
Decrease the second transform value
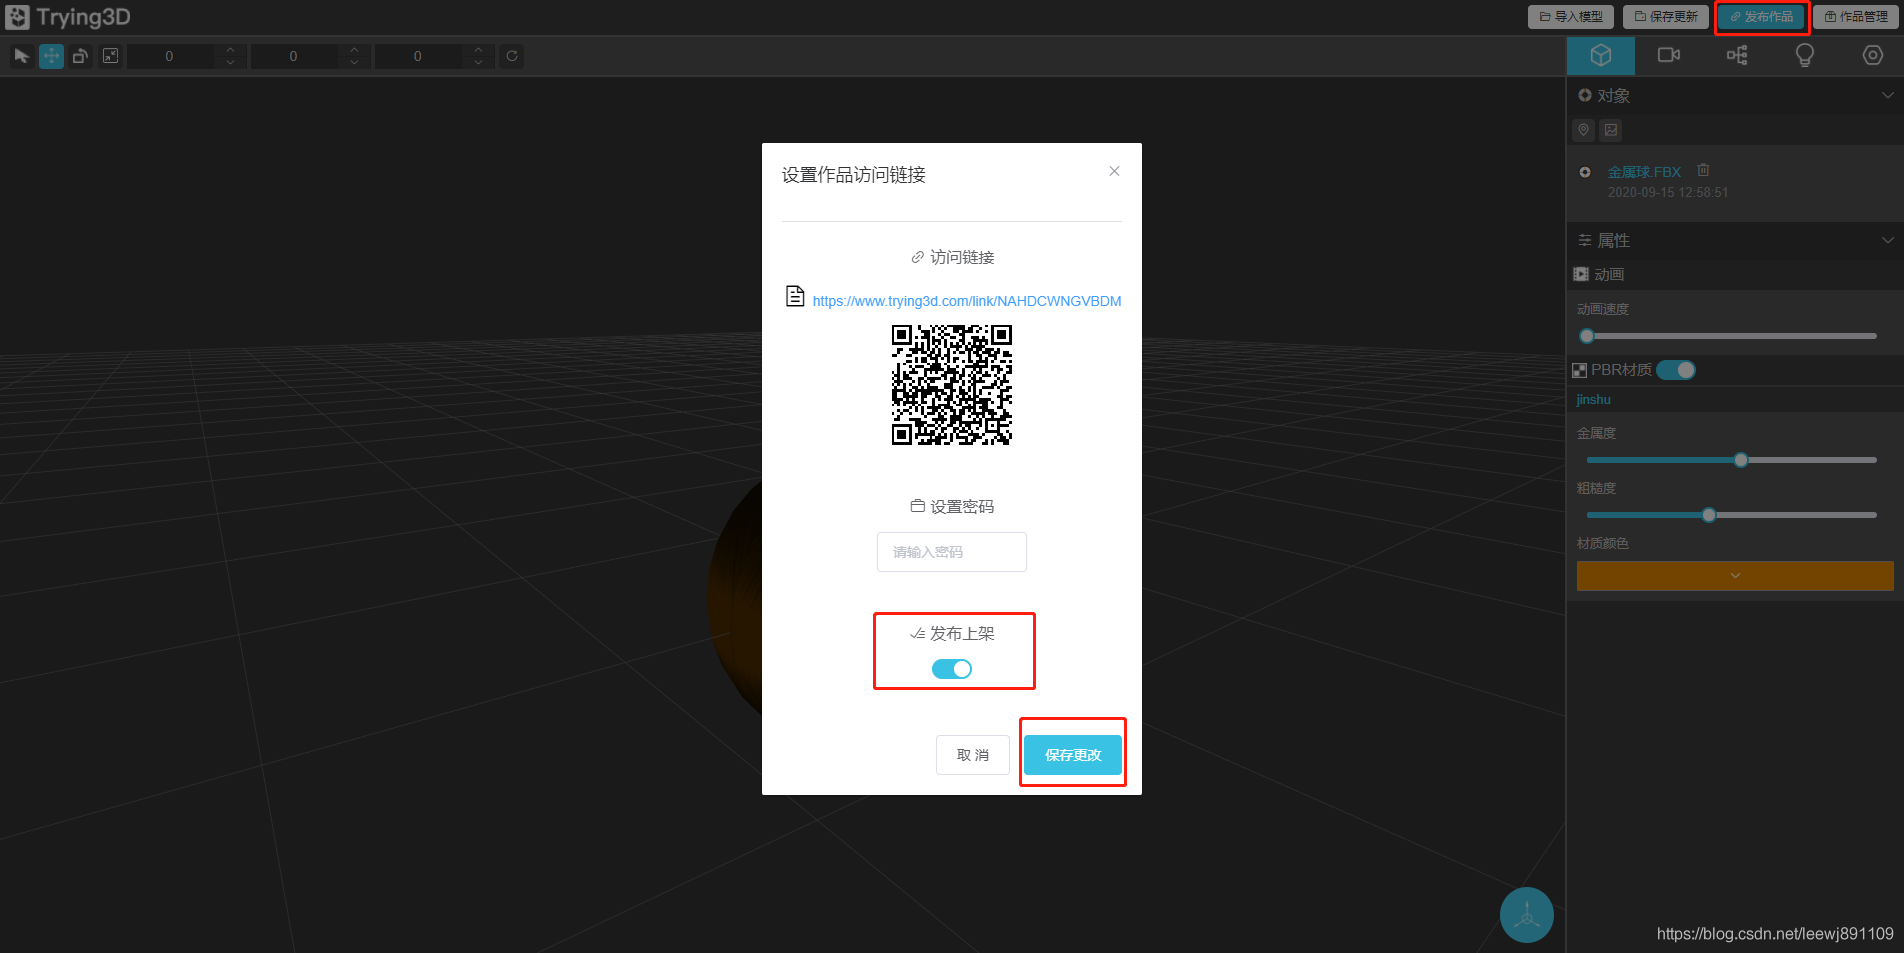coord(354,62)
